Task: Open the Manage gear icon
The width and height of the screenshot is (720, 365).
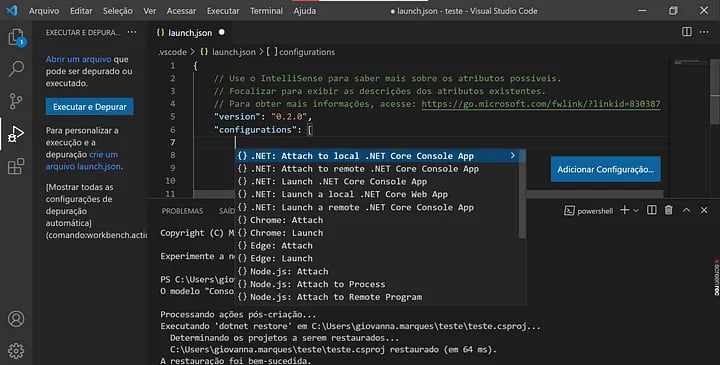Action: [x=16, y=351]
